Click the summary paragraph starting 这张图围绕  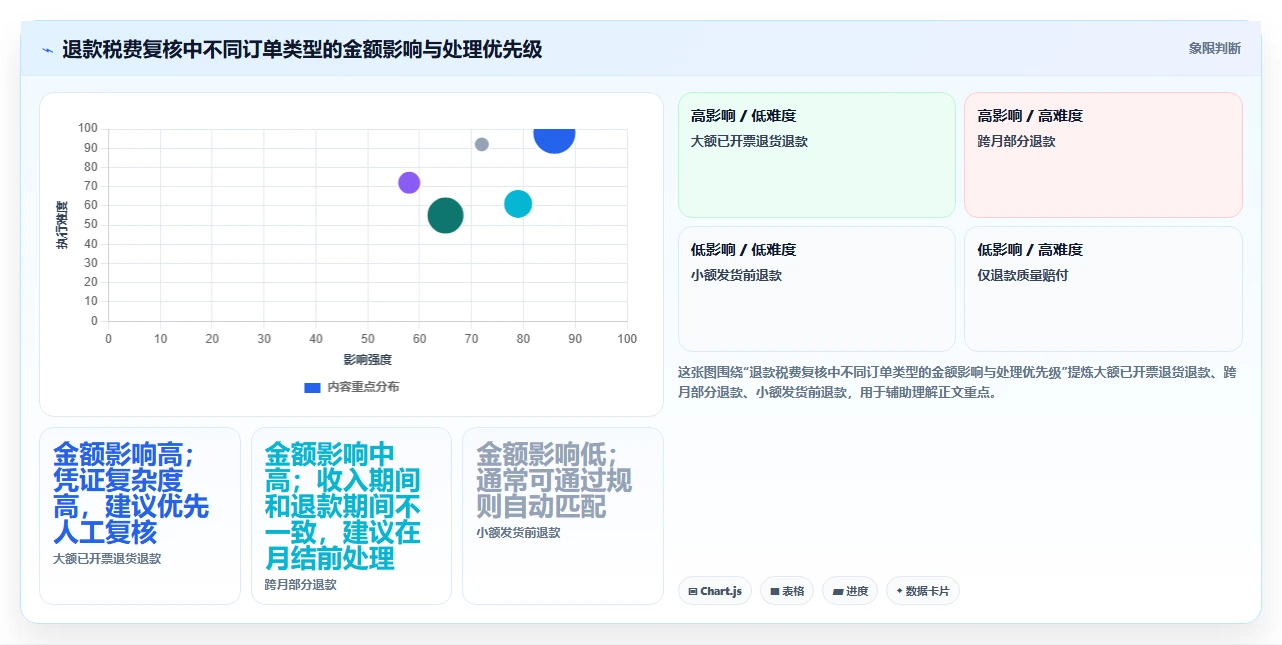pos(958,382)
